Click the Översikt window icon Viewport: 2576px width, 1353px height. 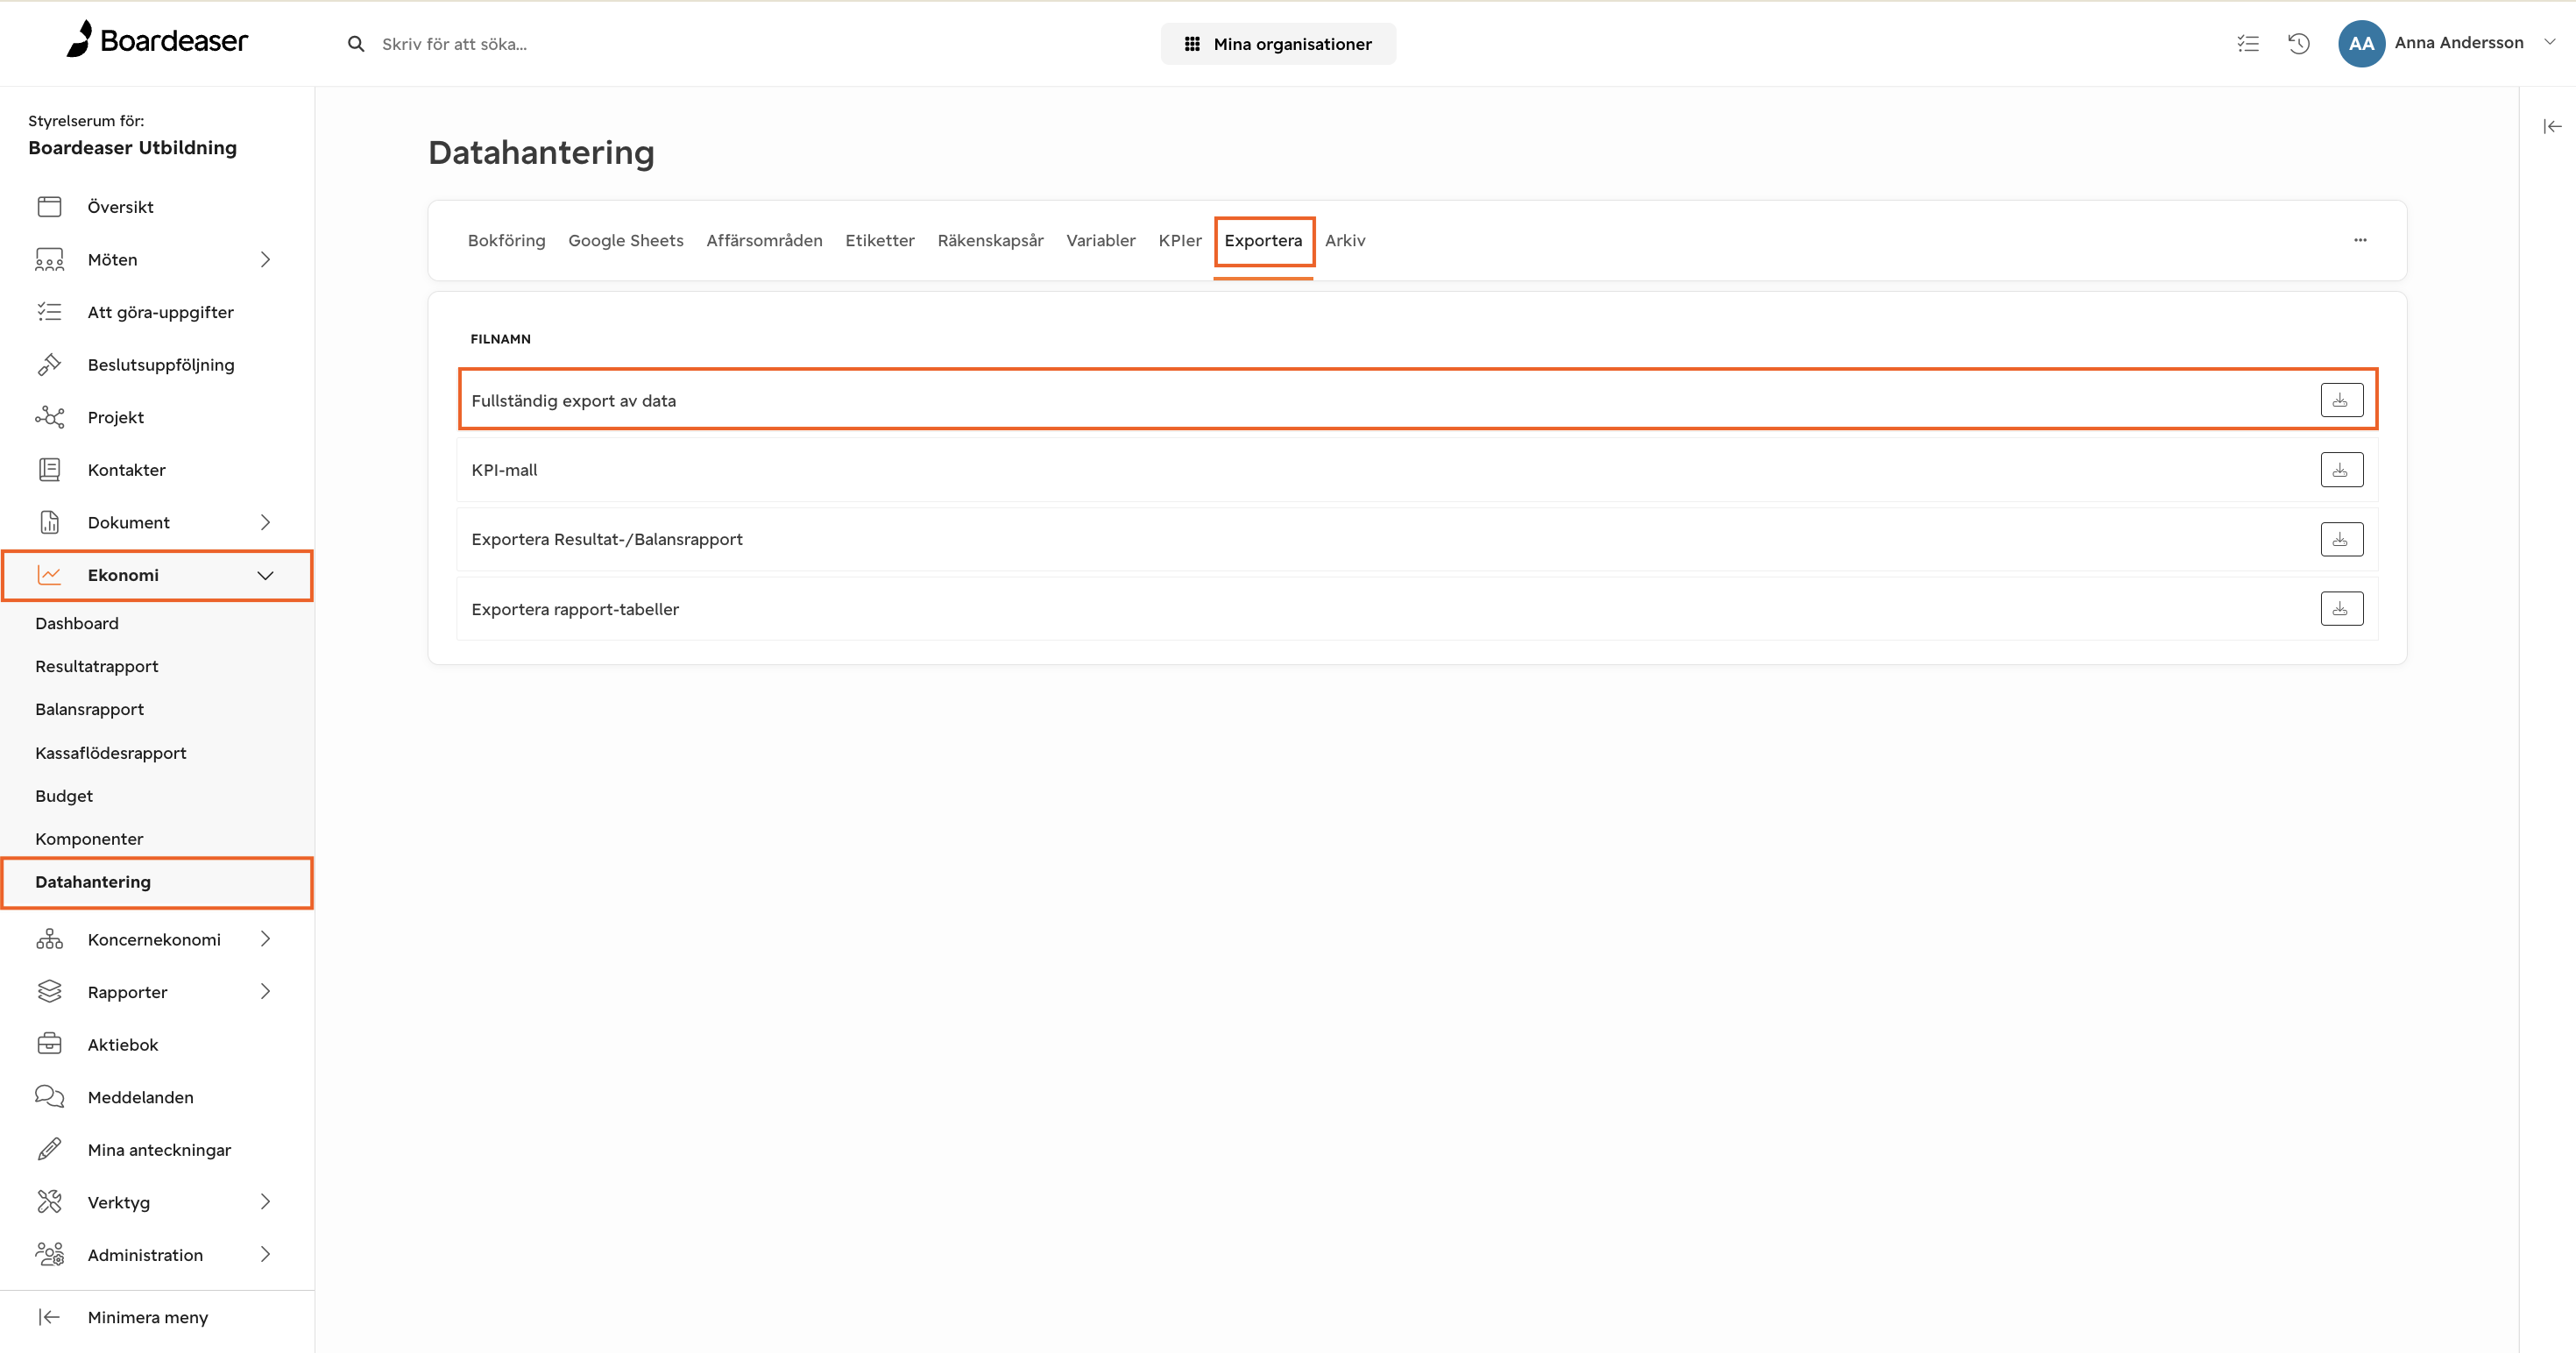(x=49, y=207)
